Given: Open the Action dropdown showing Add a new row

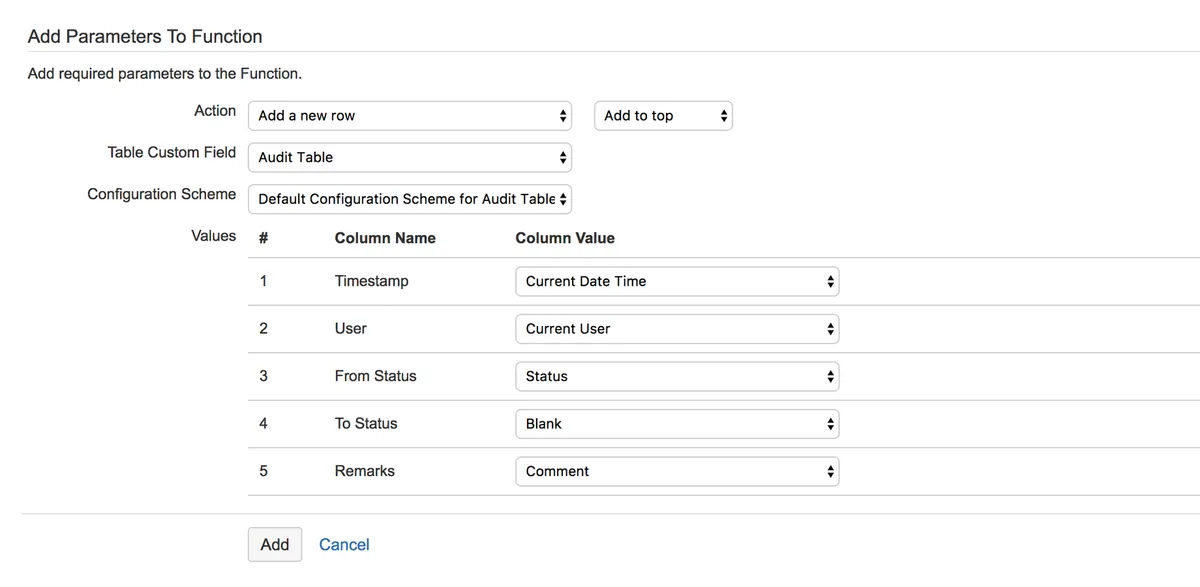Looking at the screenshot, I should tap(410, 116).
